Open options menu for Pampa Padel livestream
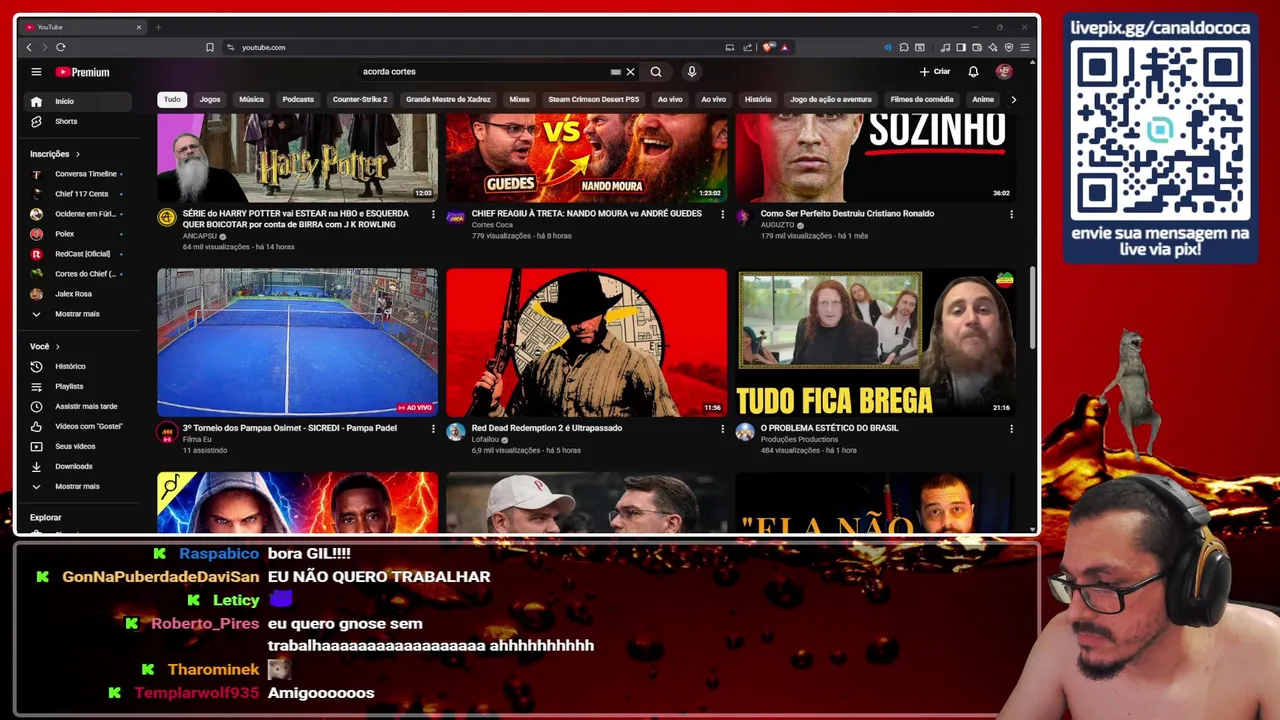The image size is (1280, 720). point(433,429)
